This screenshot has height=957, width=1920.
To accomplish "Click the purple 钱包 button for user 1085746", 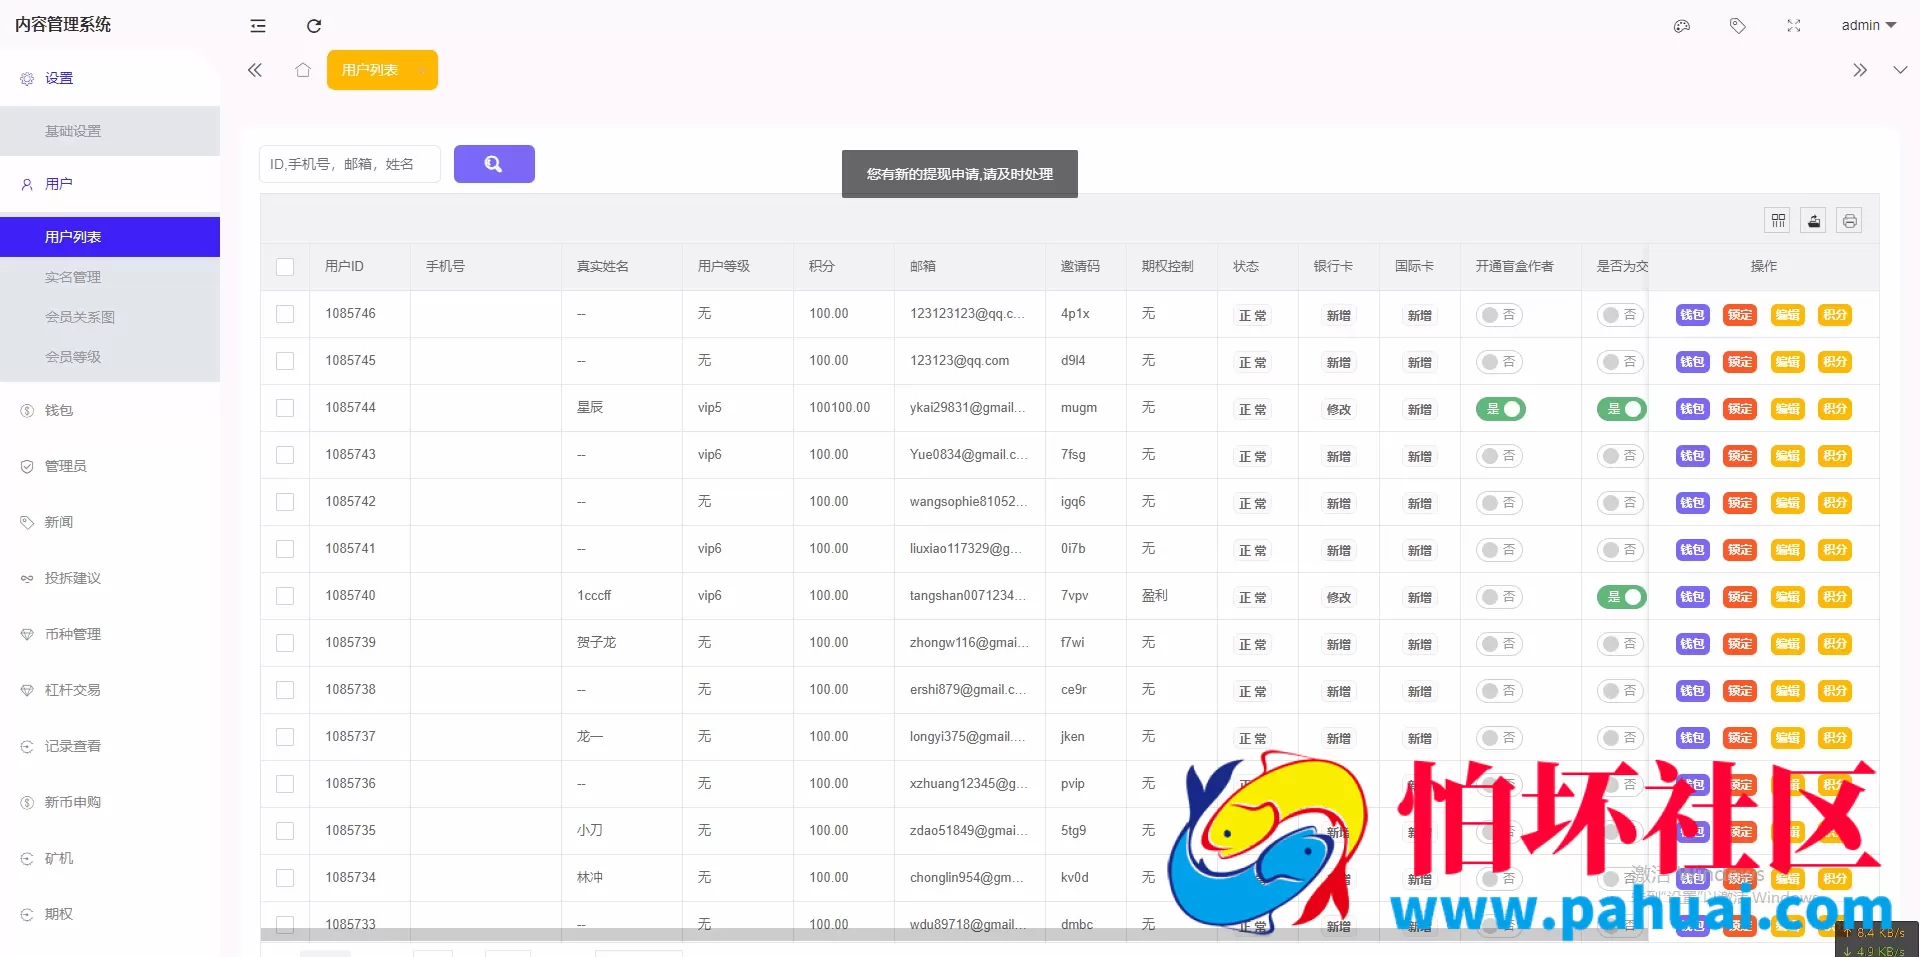I will [x=1692, y=315].
